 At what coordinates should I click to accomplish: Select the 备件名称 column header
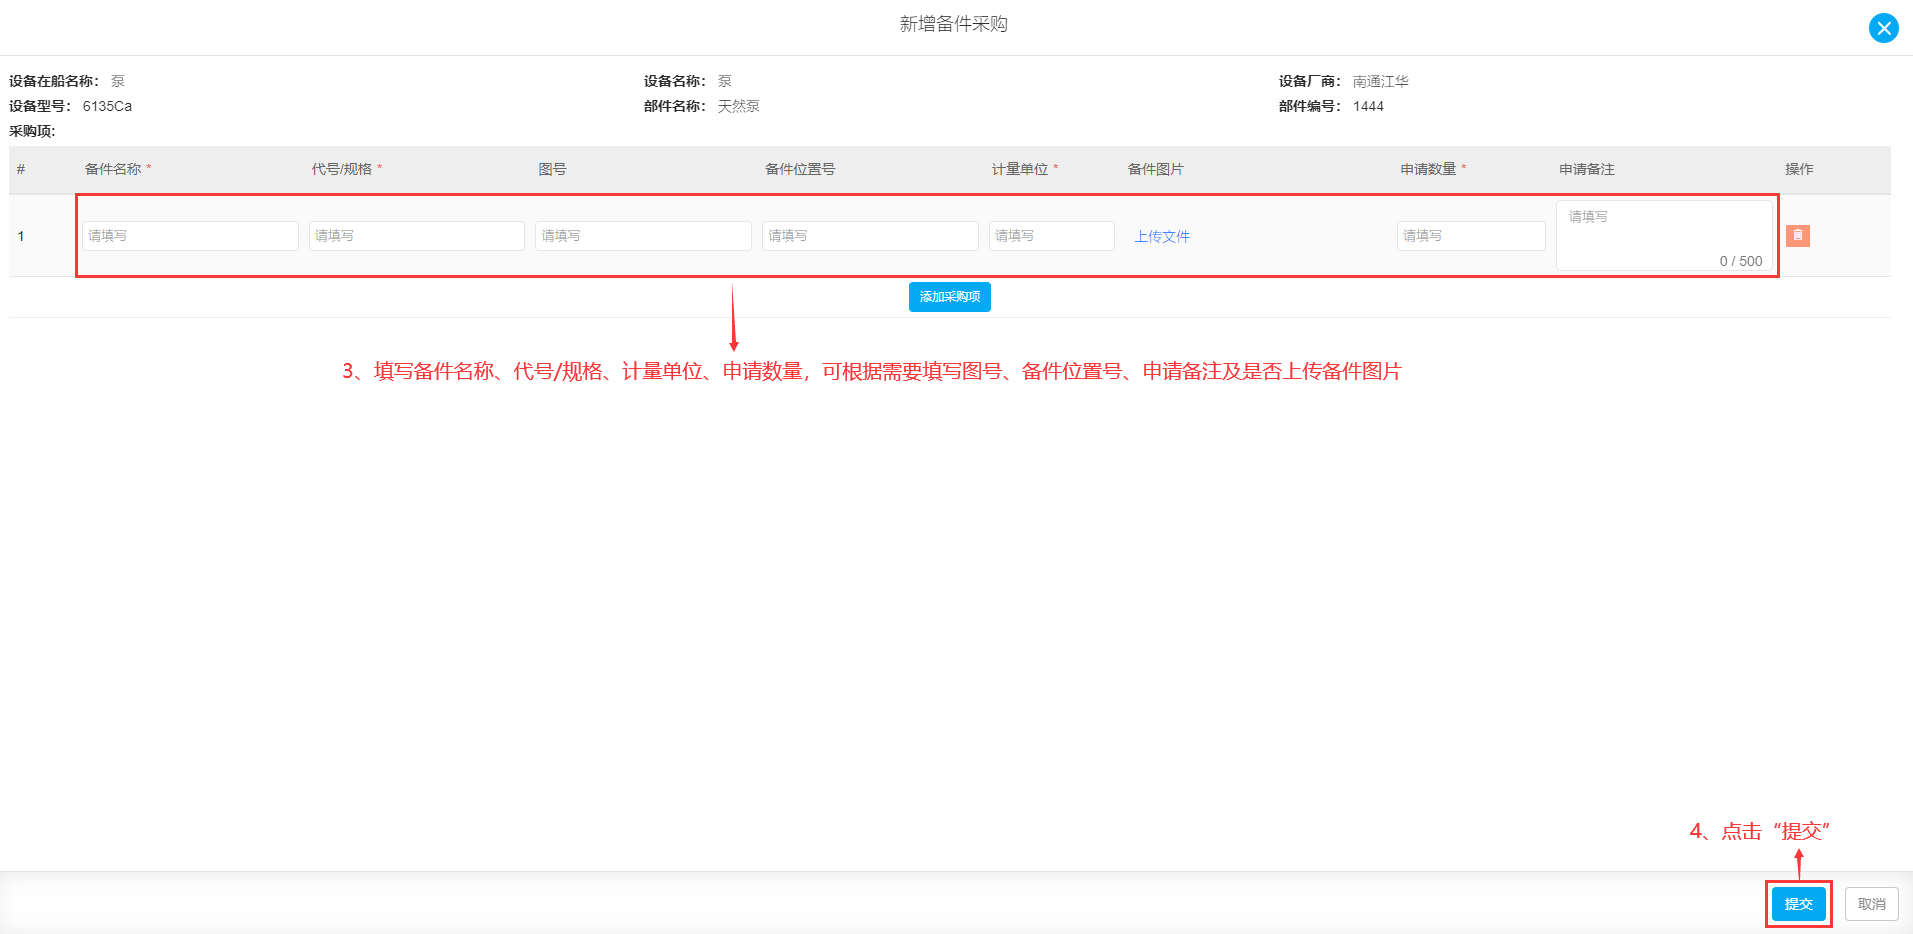113,169
